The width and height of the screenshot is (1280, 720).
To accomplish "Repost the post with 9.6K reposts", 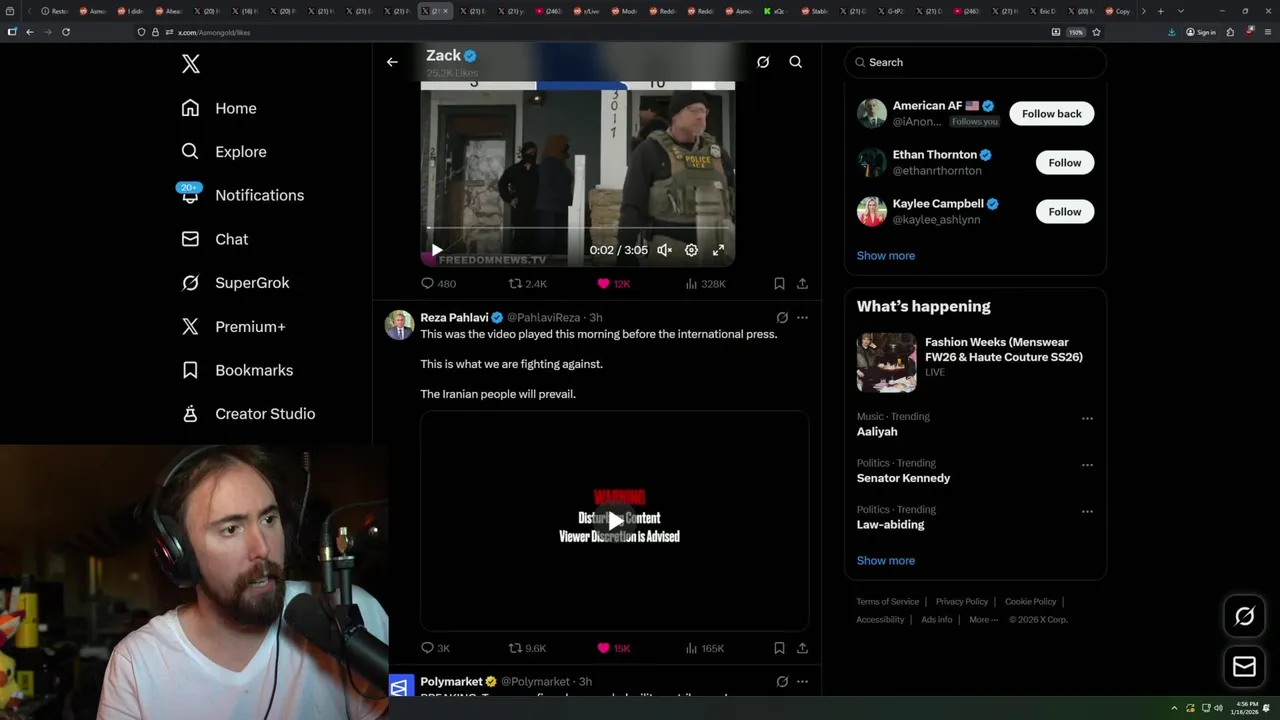I will pos(528,648).
